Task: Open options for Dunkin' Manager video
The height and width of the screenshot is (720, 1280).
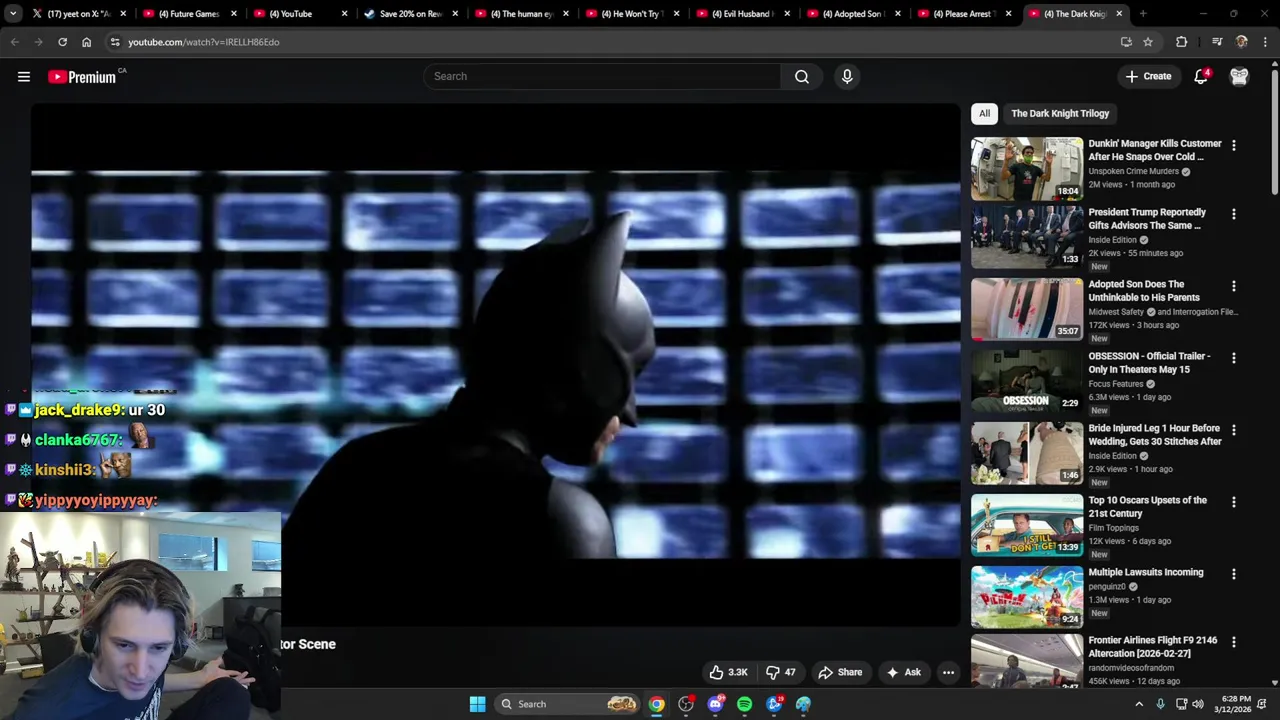Action: coord(1233,145)
